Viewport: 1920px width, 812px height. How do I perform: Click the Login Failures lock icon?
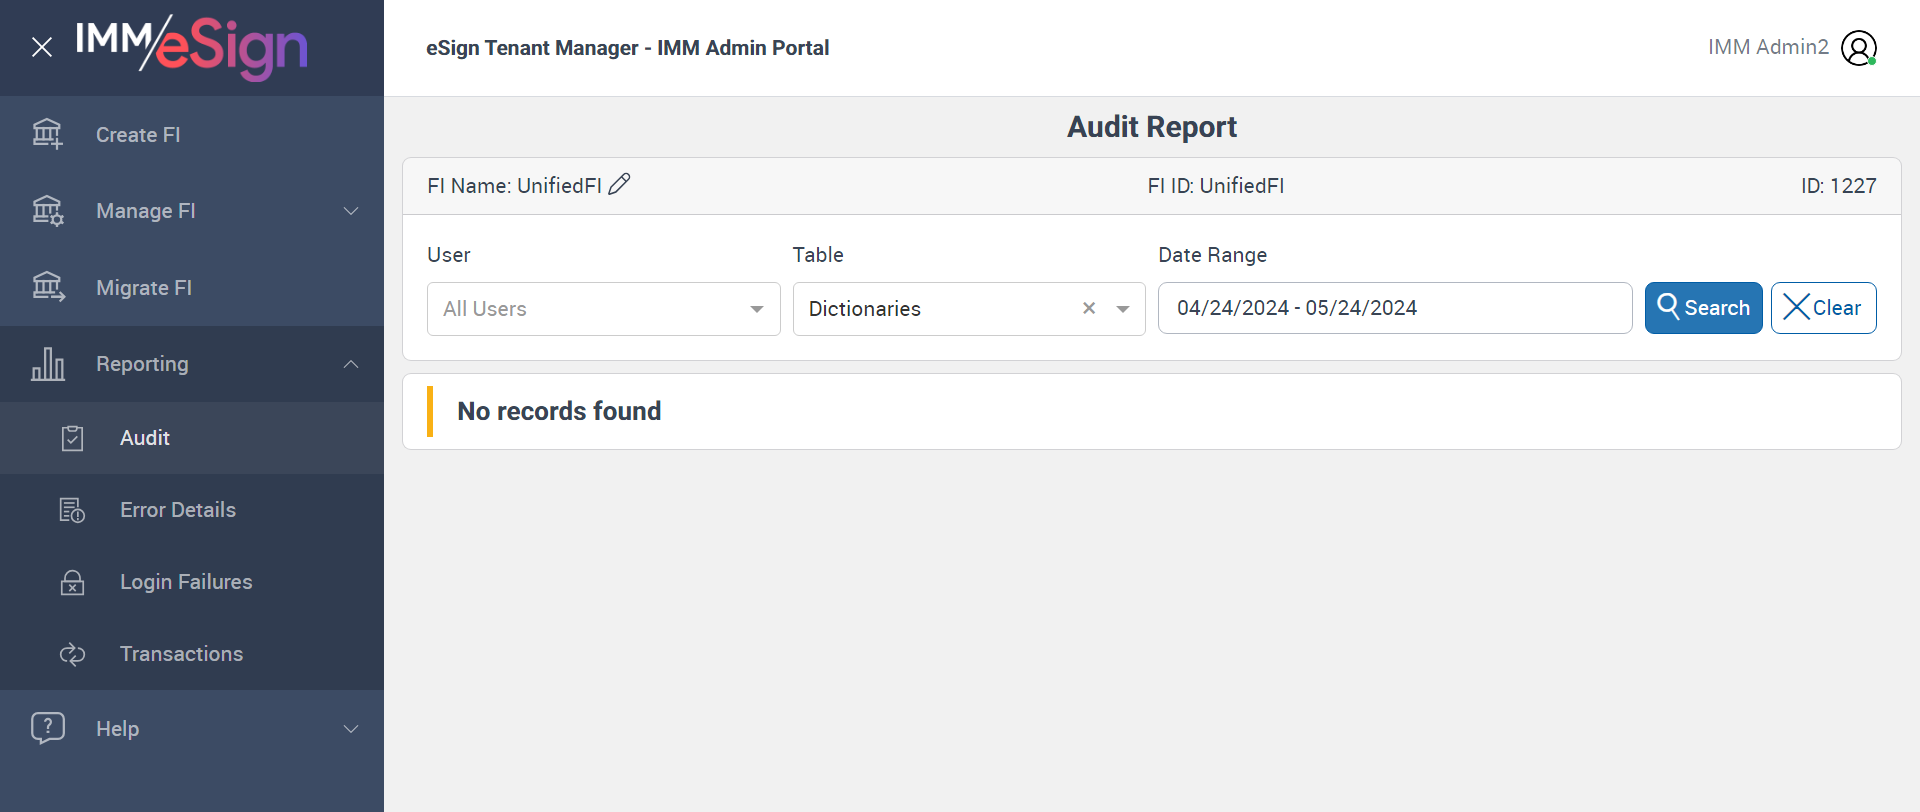[72, 582]
